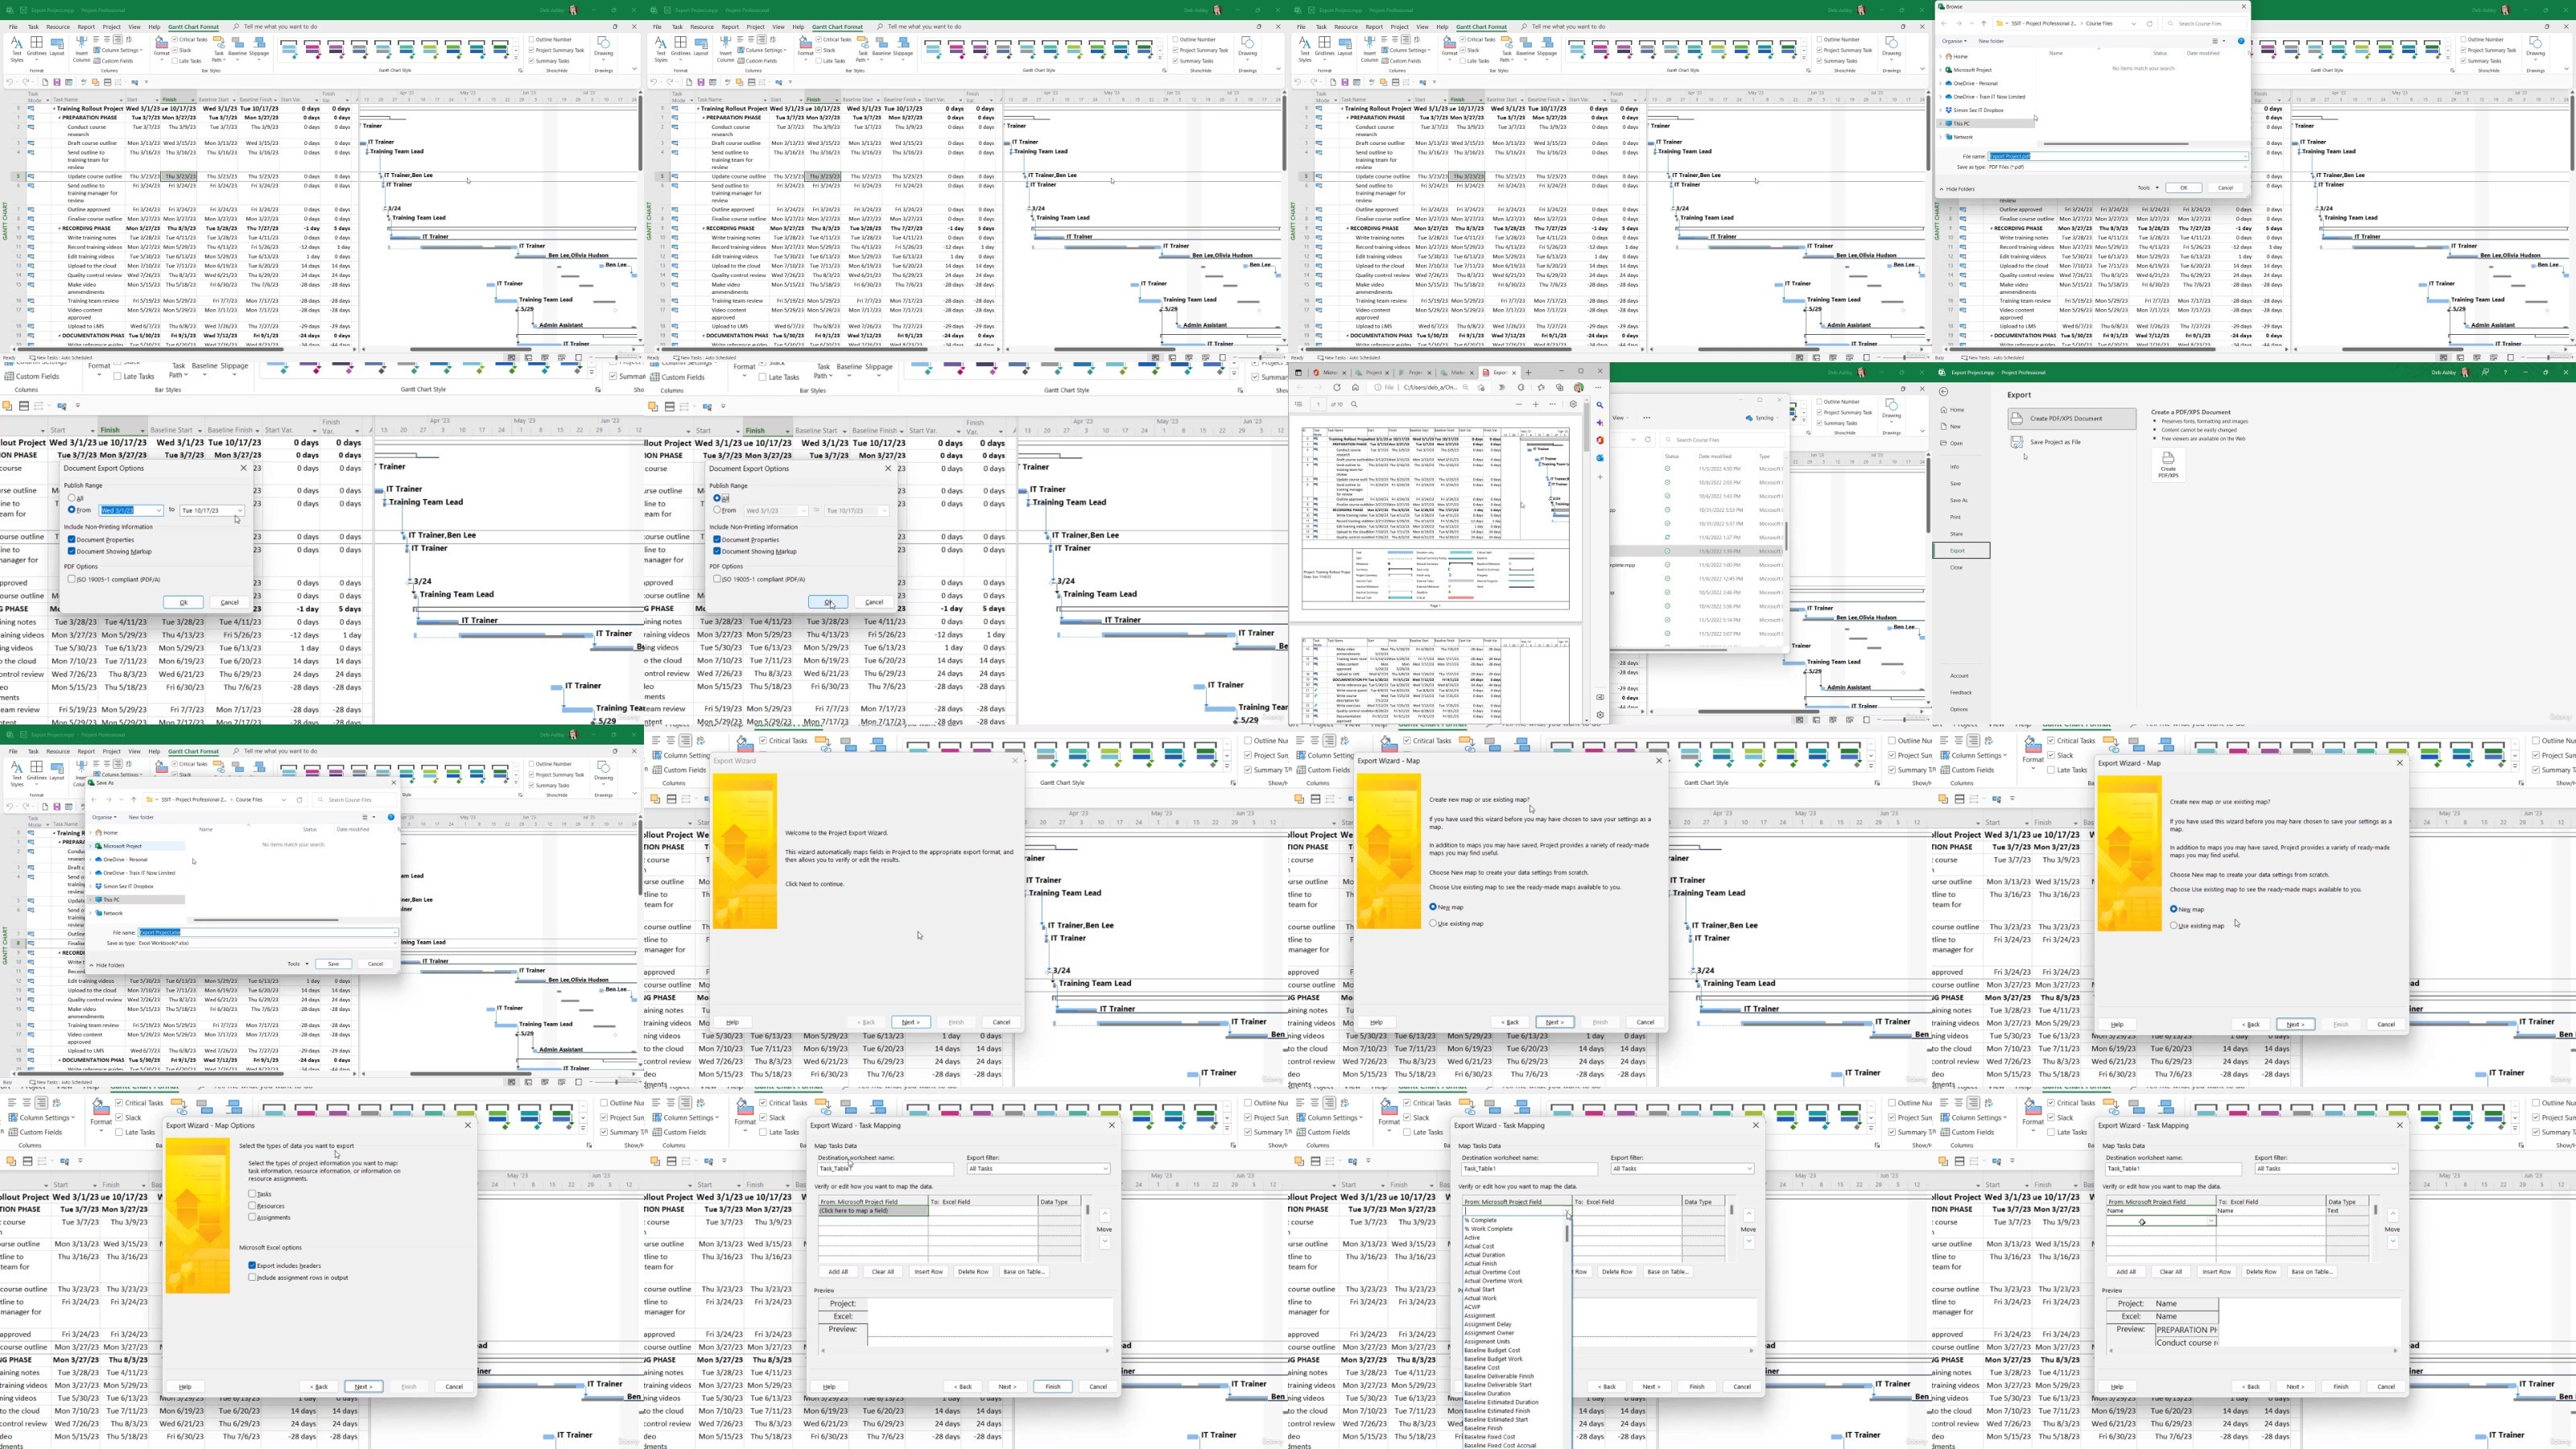Click Save in the Save As dialog
Screen dimensions: 2576x1449
click(x=333, y=964)
